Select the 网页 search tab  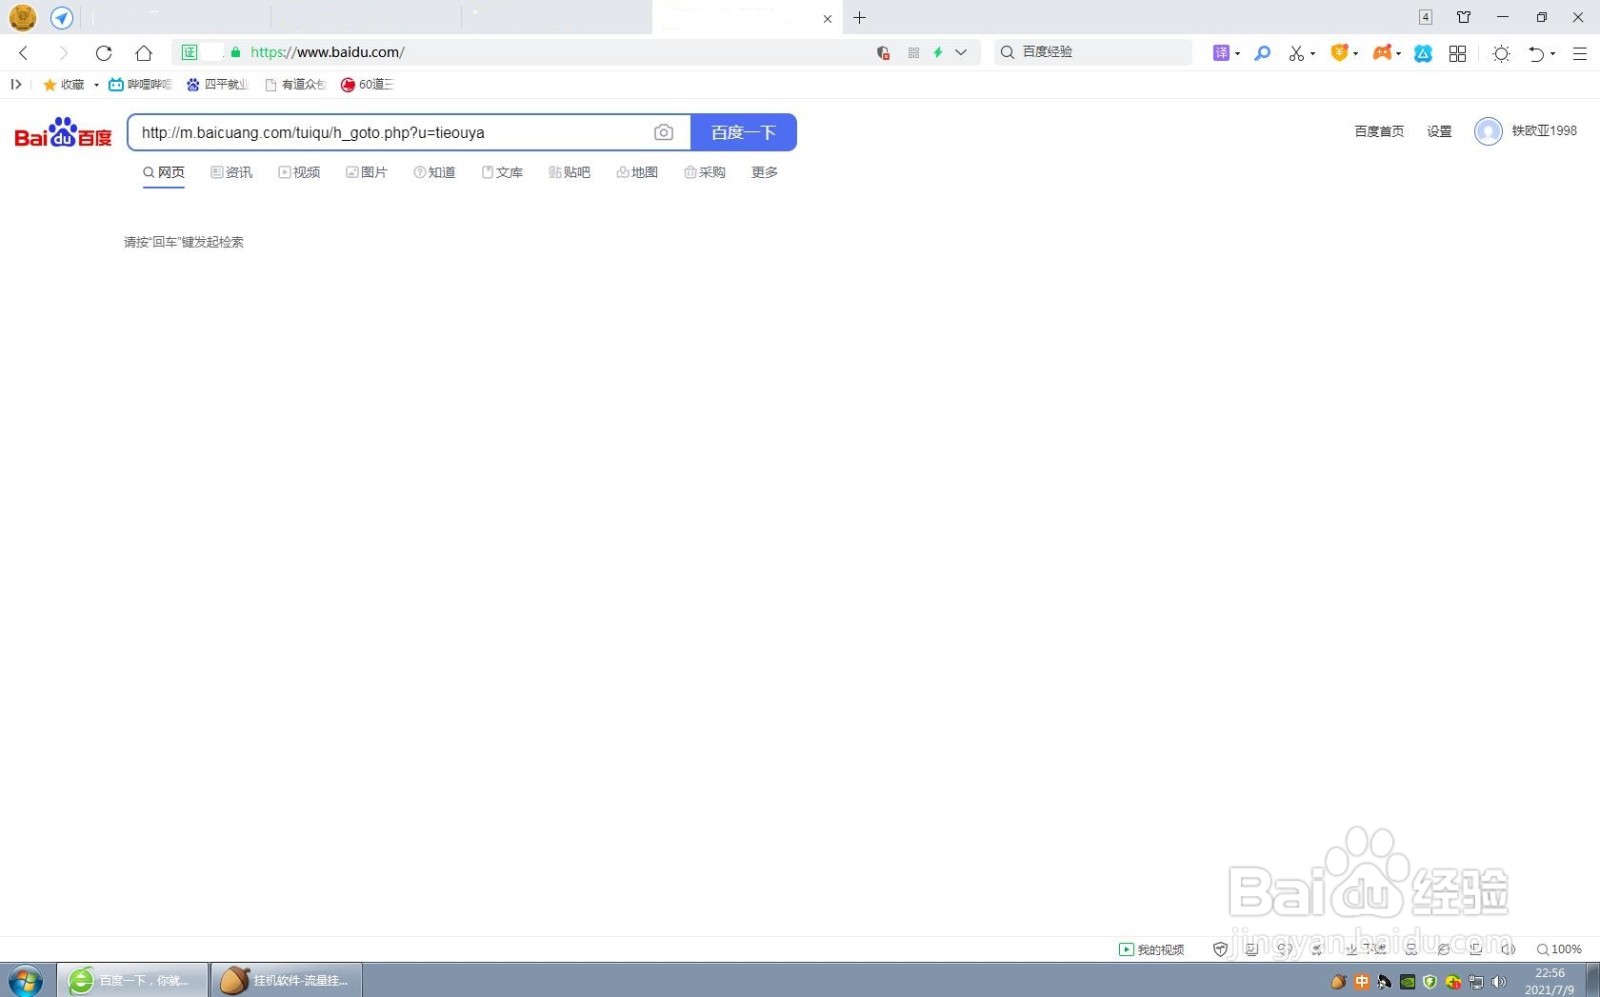164,172
